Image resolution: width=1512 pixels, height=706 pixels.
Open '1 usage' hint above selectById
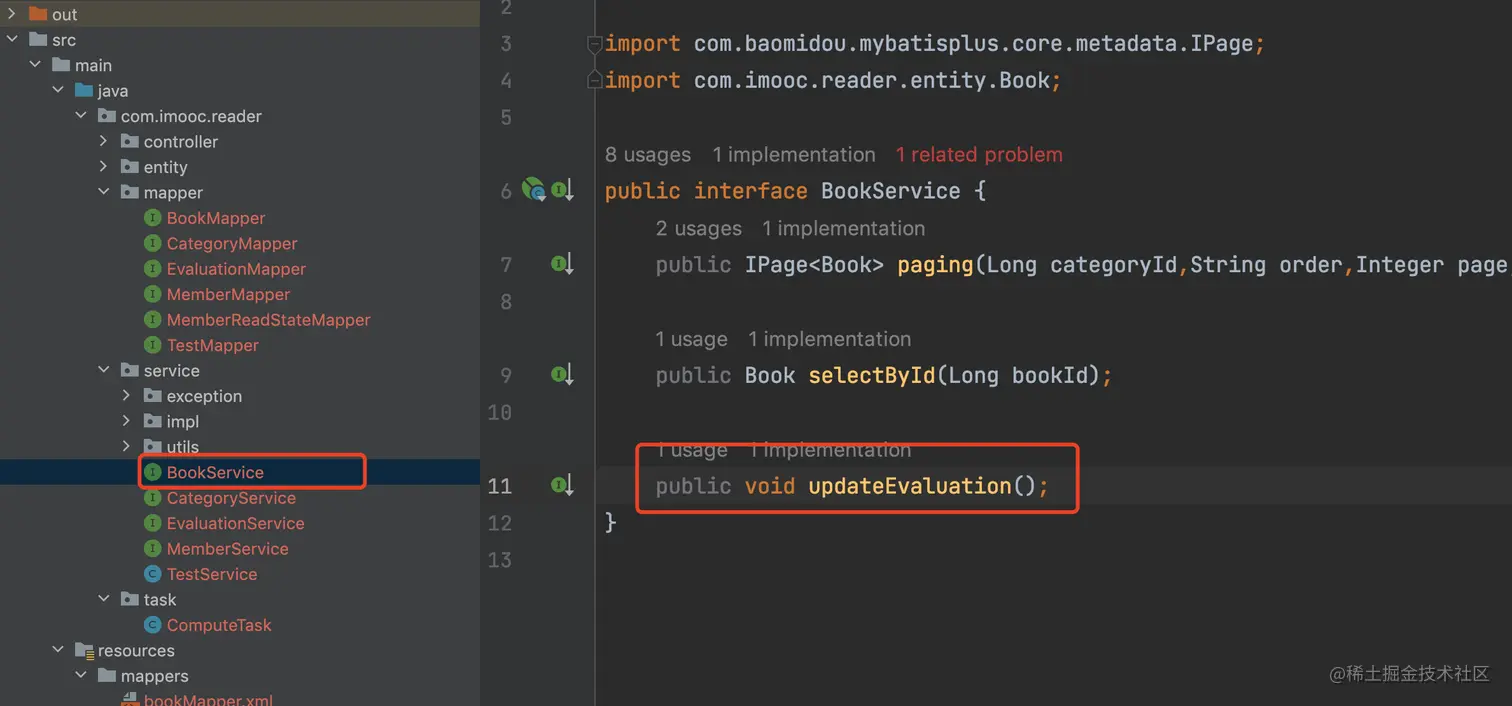pyautogui.click(x=692, y=340)
